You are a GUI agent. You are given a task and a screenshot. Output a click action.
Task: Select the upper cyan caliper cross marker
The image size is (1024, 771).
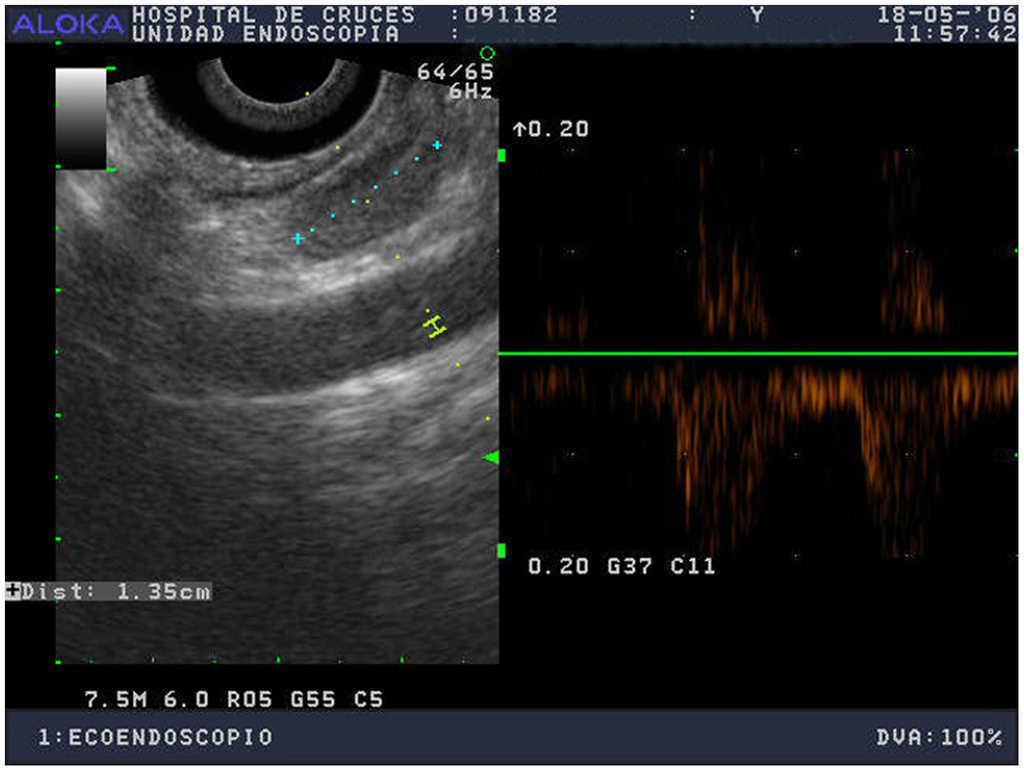(x=437, y=146)
